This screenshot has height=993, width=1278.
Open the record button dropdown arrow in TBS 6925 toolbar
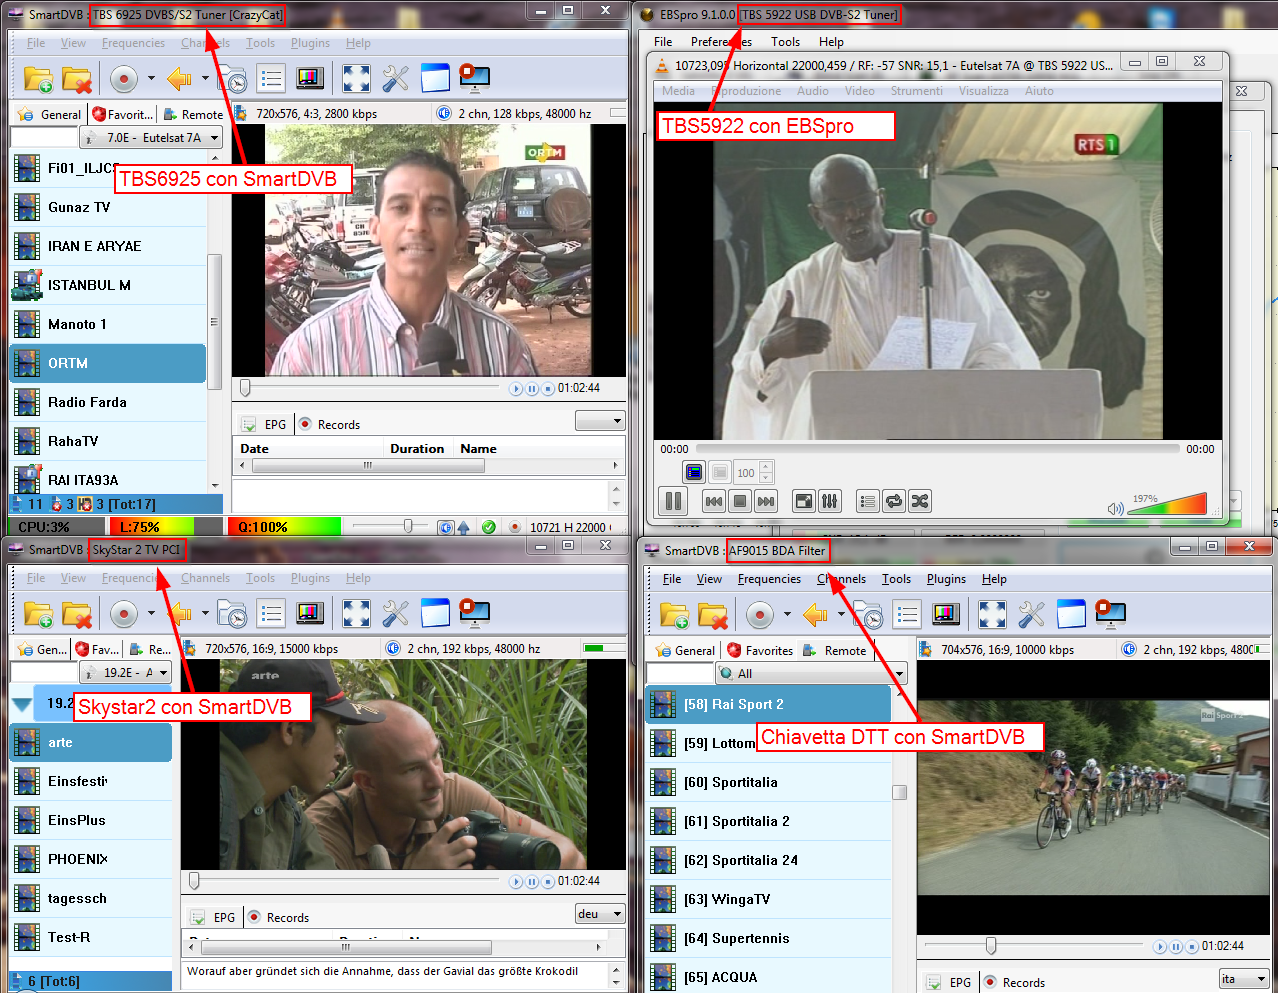pos(151,78)
